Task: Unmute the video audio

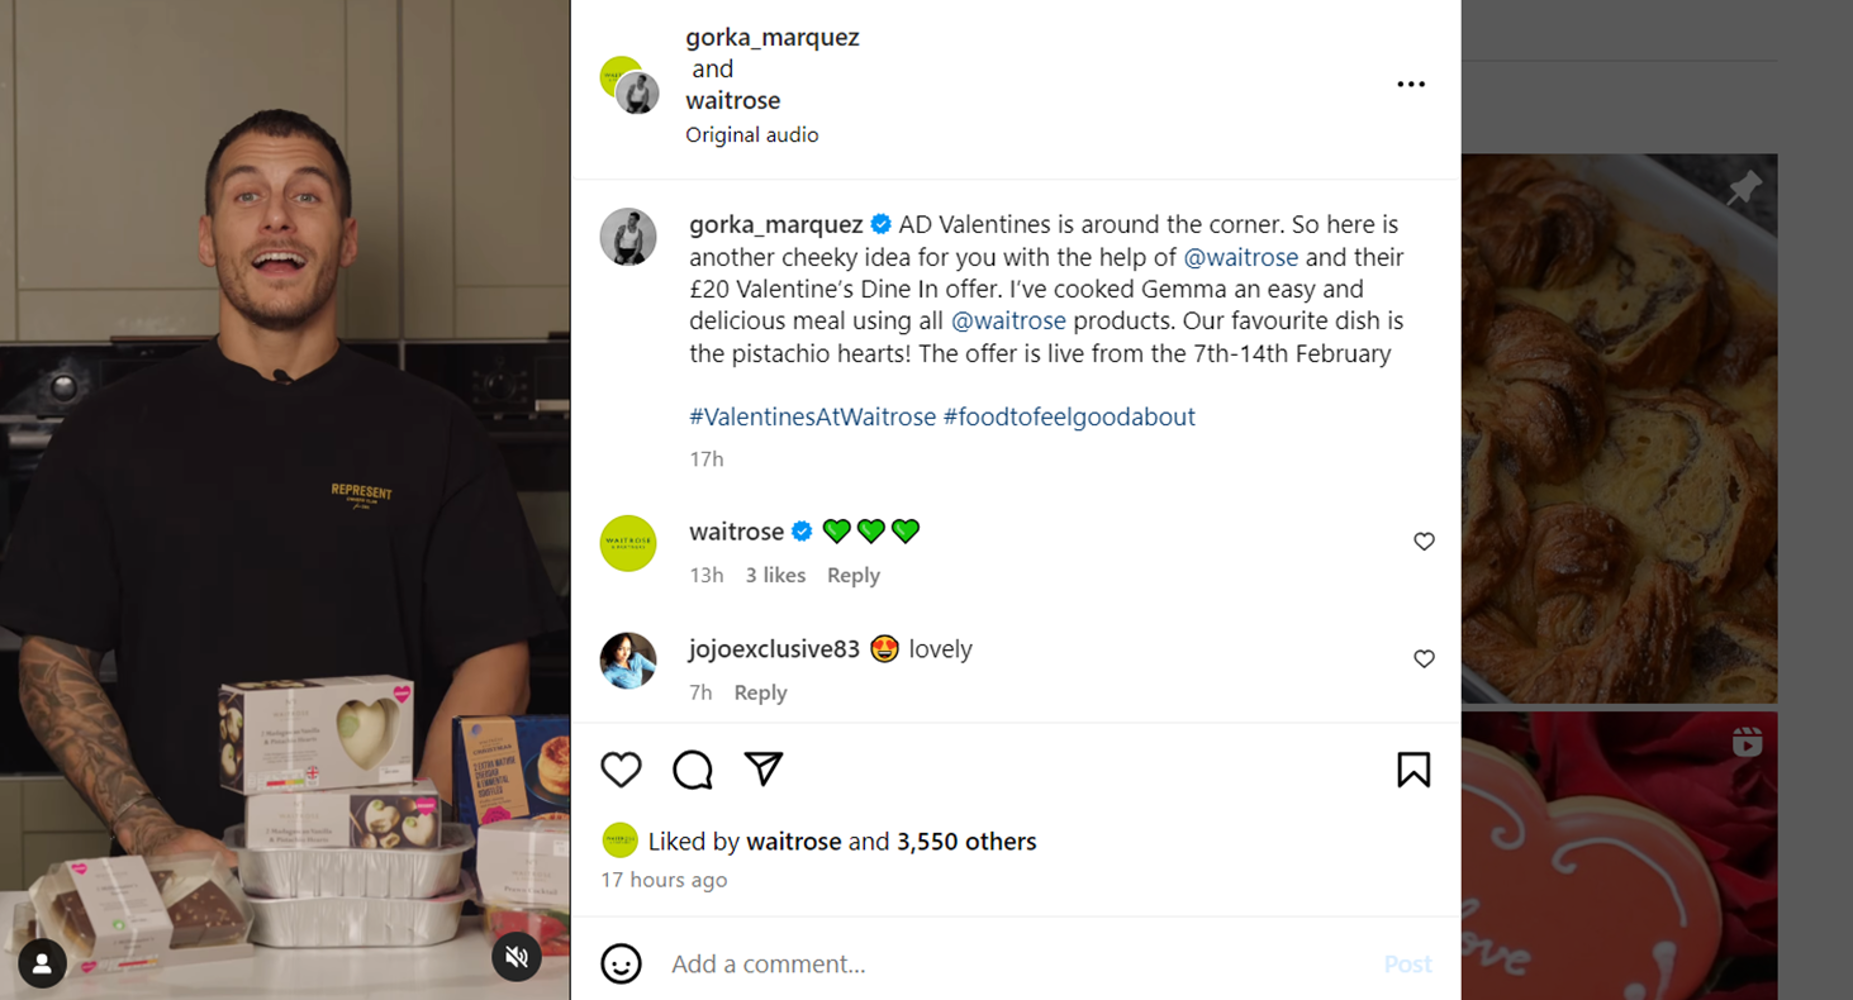Action: (517, 956)
